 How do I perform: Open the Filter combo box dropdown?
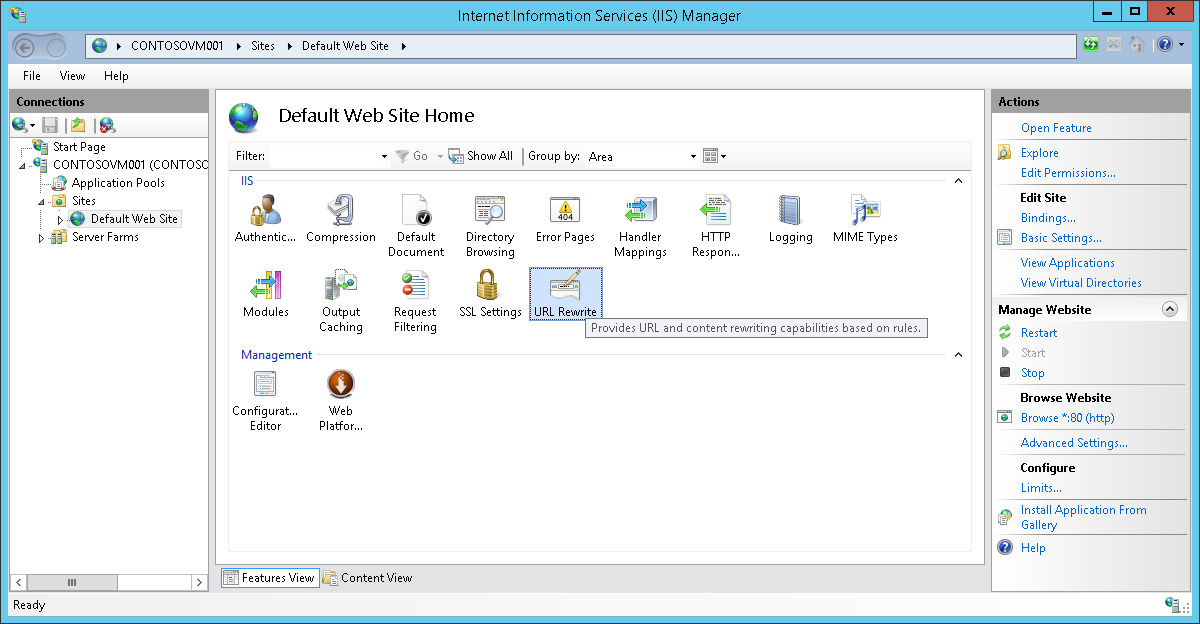coord(384,157)
